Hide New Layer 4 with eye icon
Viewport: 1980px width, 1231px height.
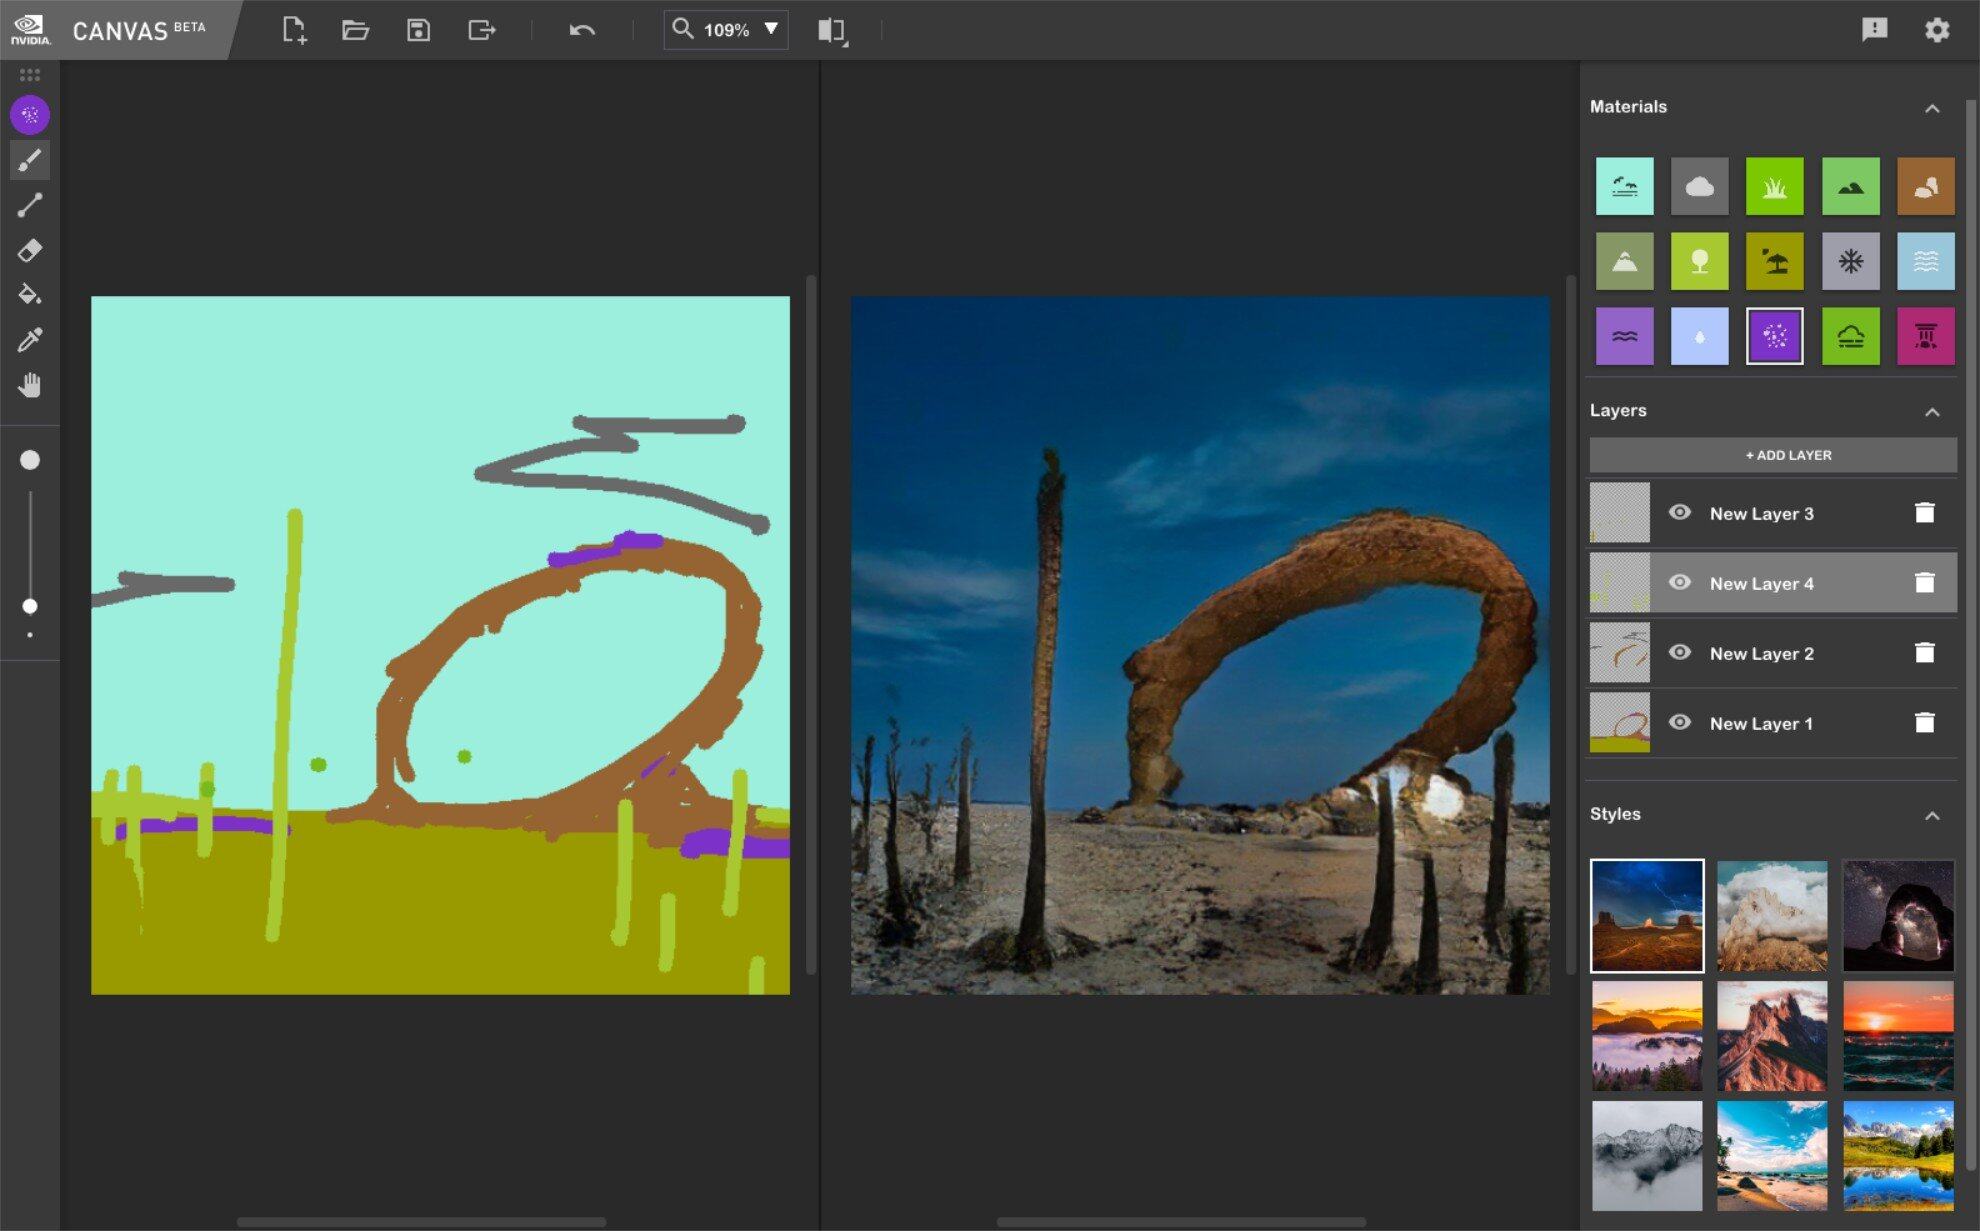point(1680,583)
